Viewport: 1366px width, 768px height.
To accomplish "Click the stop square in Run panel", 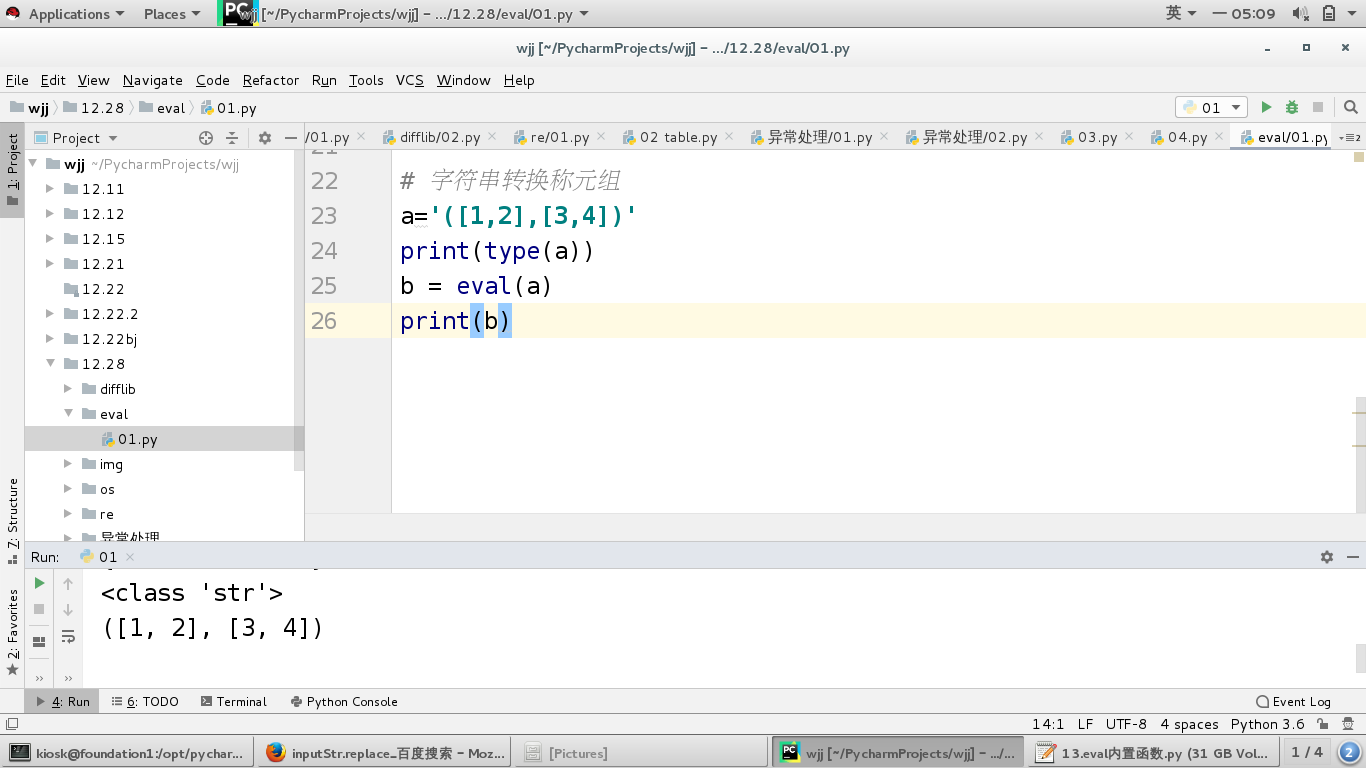I will [x=39, y=609].
